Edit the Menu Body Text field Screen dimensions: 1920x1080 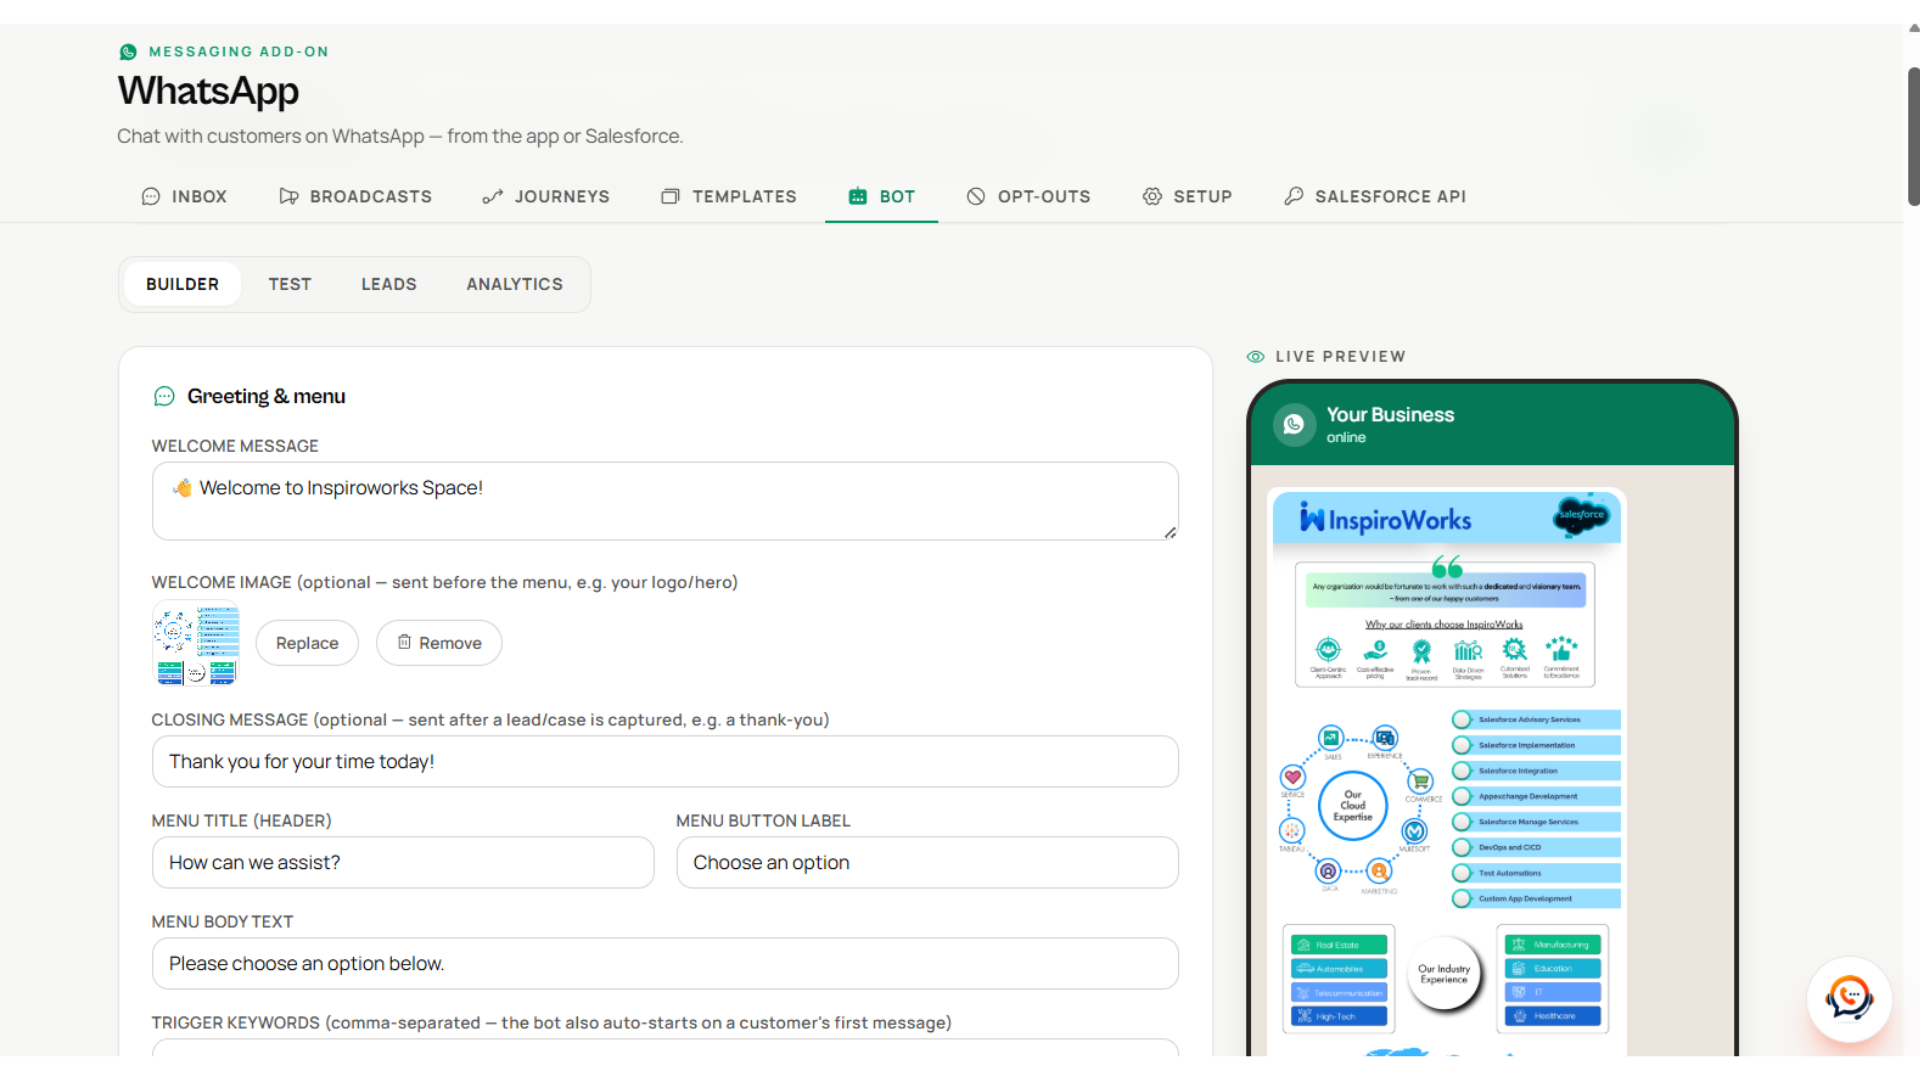pos(665,964)
